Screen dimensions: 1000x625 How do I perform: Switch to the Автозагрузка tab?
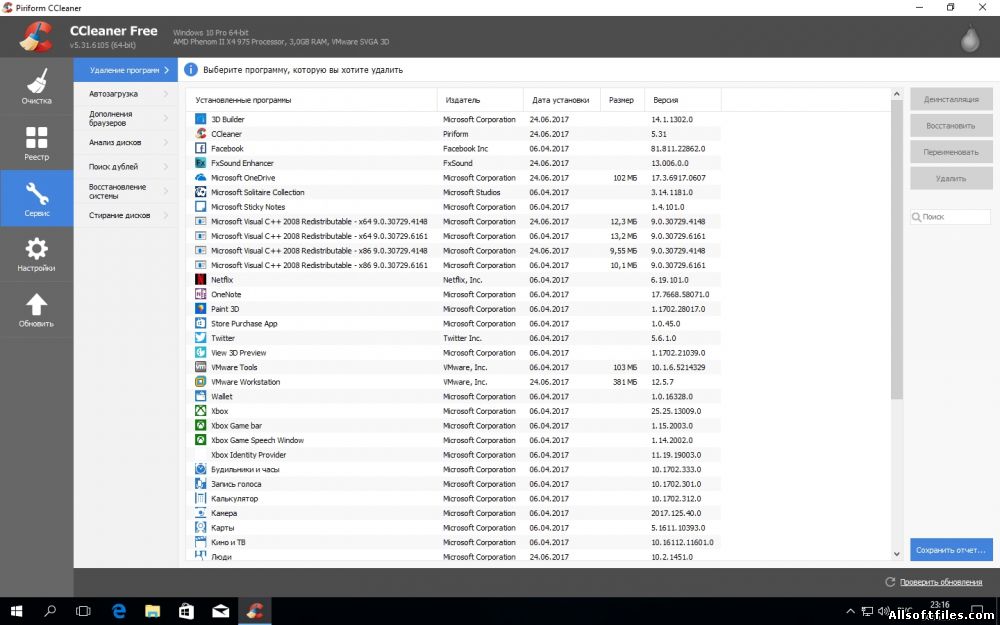tap(126, 94)
